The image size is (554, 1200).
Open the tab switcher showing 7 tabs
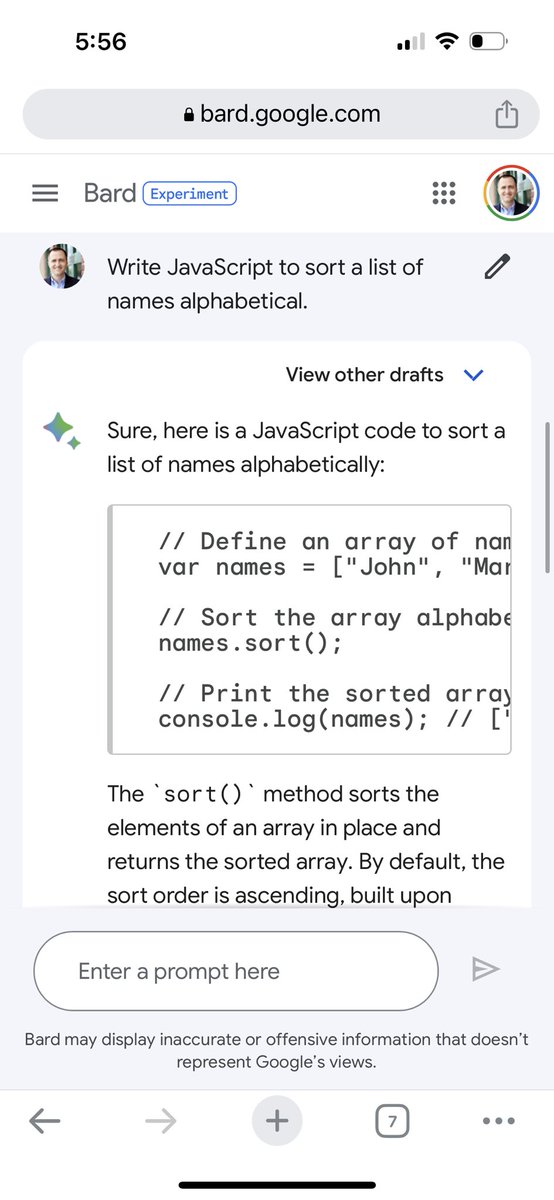[x=393, y=1122]
